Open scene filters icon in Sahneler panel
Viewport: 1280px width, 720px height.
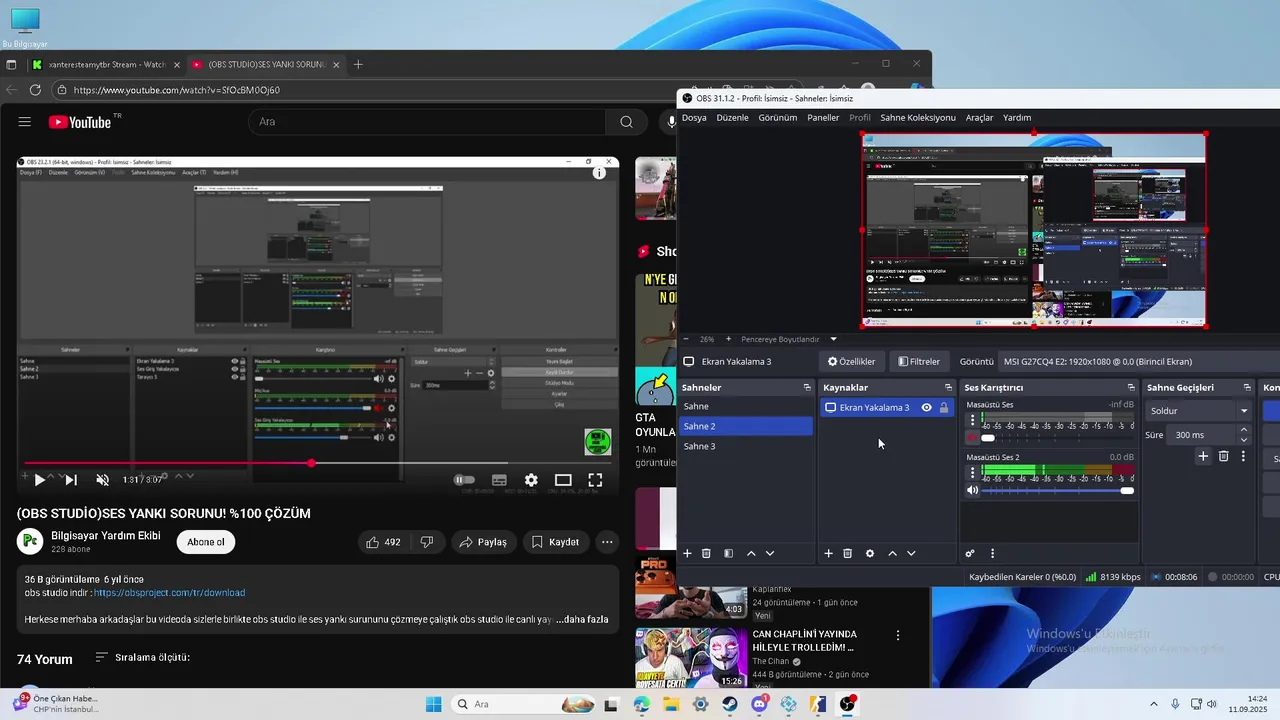click(x=729, y=554)
